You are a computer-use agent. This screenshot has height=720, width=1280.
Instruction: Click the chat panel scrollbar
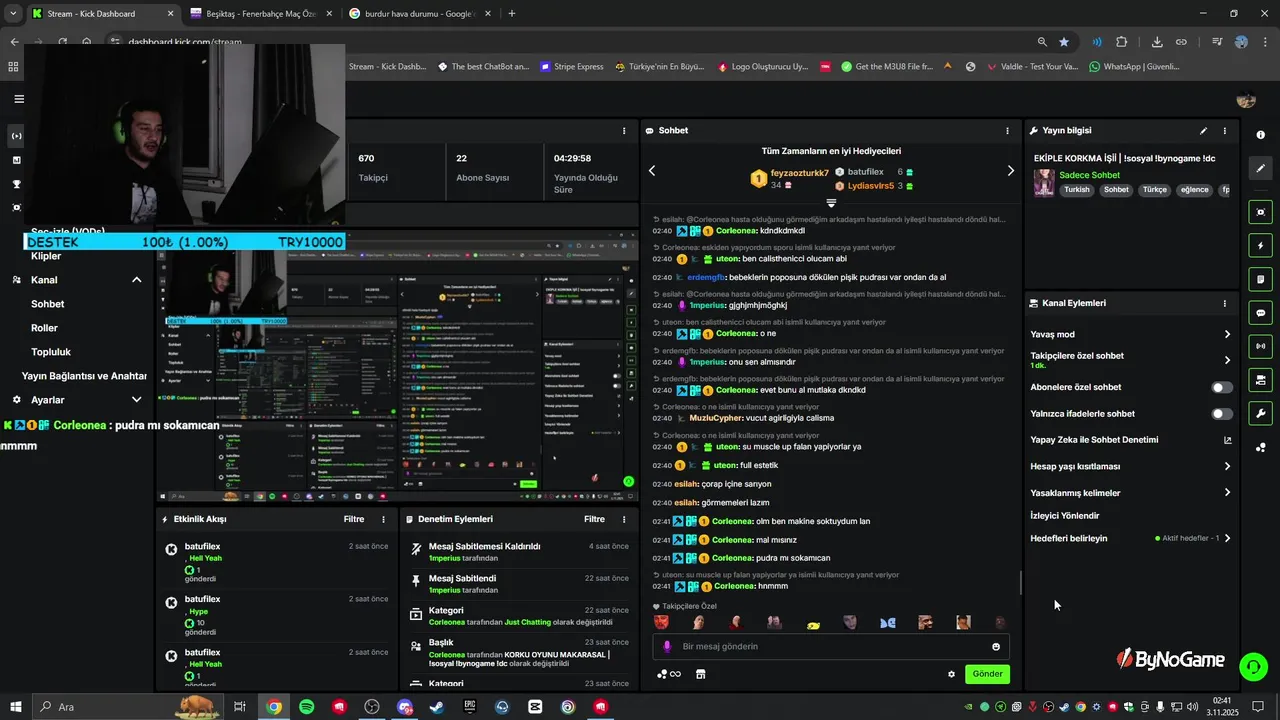click(1020, 582)
